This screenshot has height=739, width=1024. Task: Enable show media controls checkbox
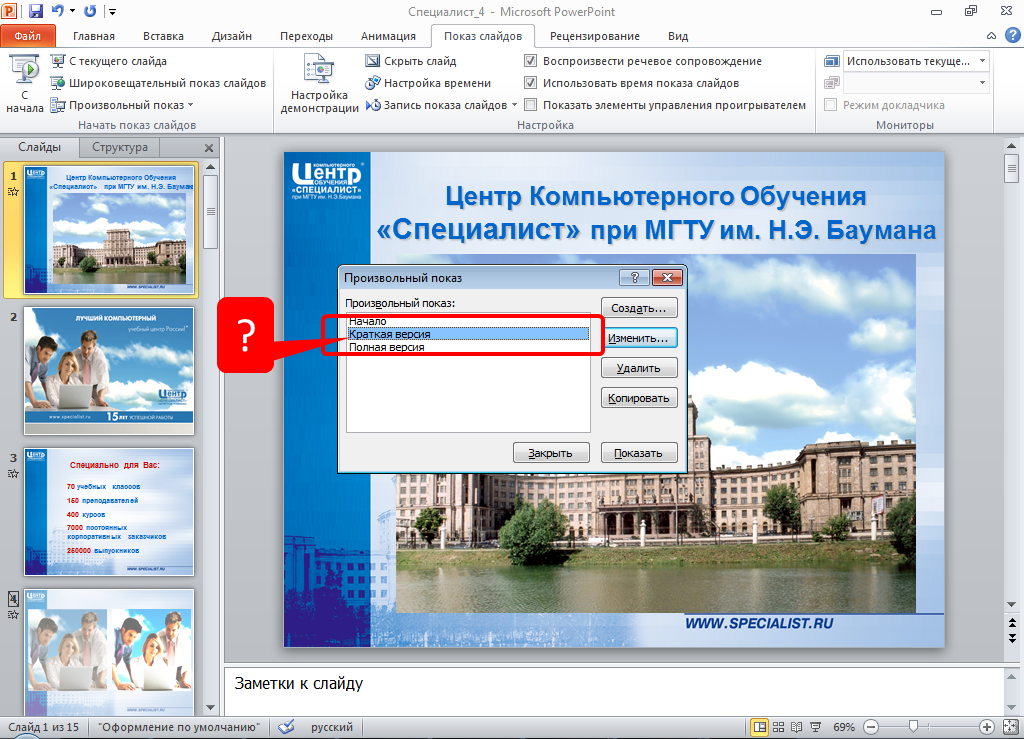click(x=531, y=105)
